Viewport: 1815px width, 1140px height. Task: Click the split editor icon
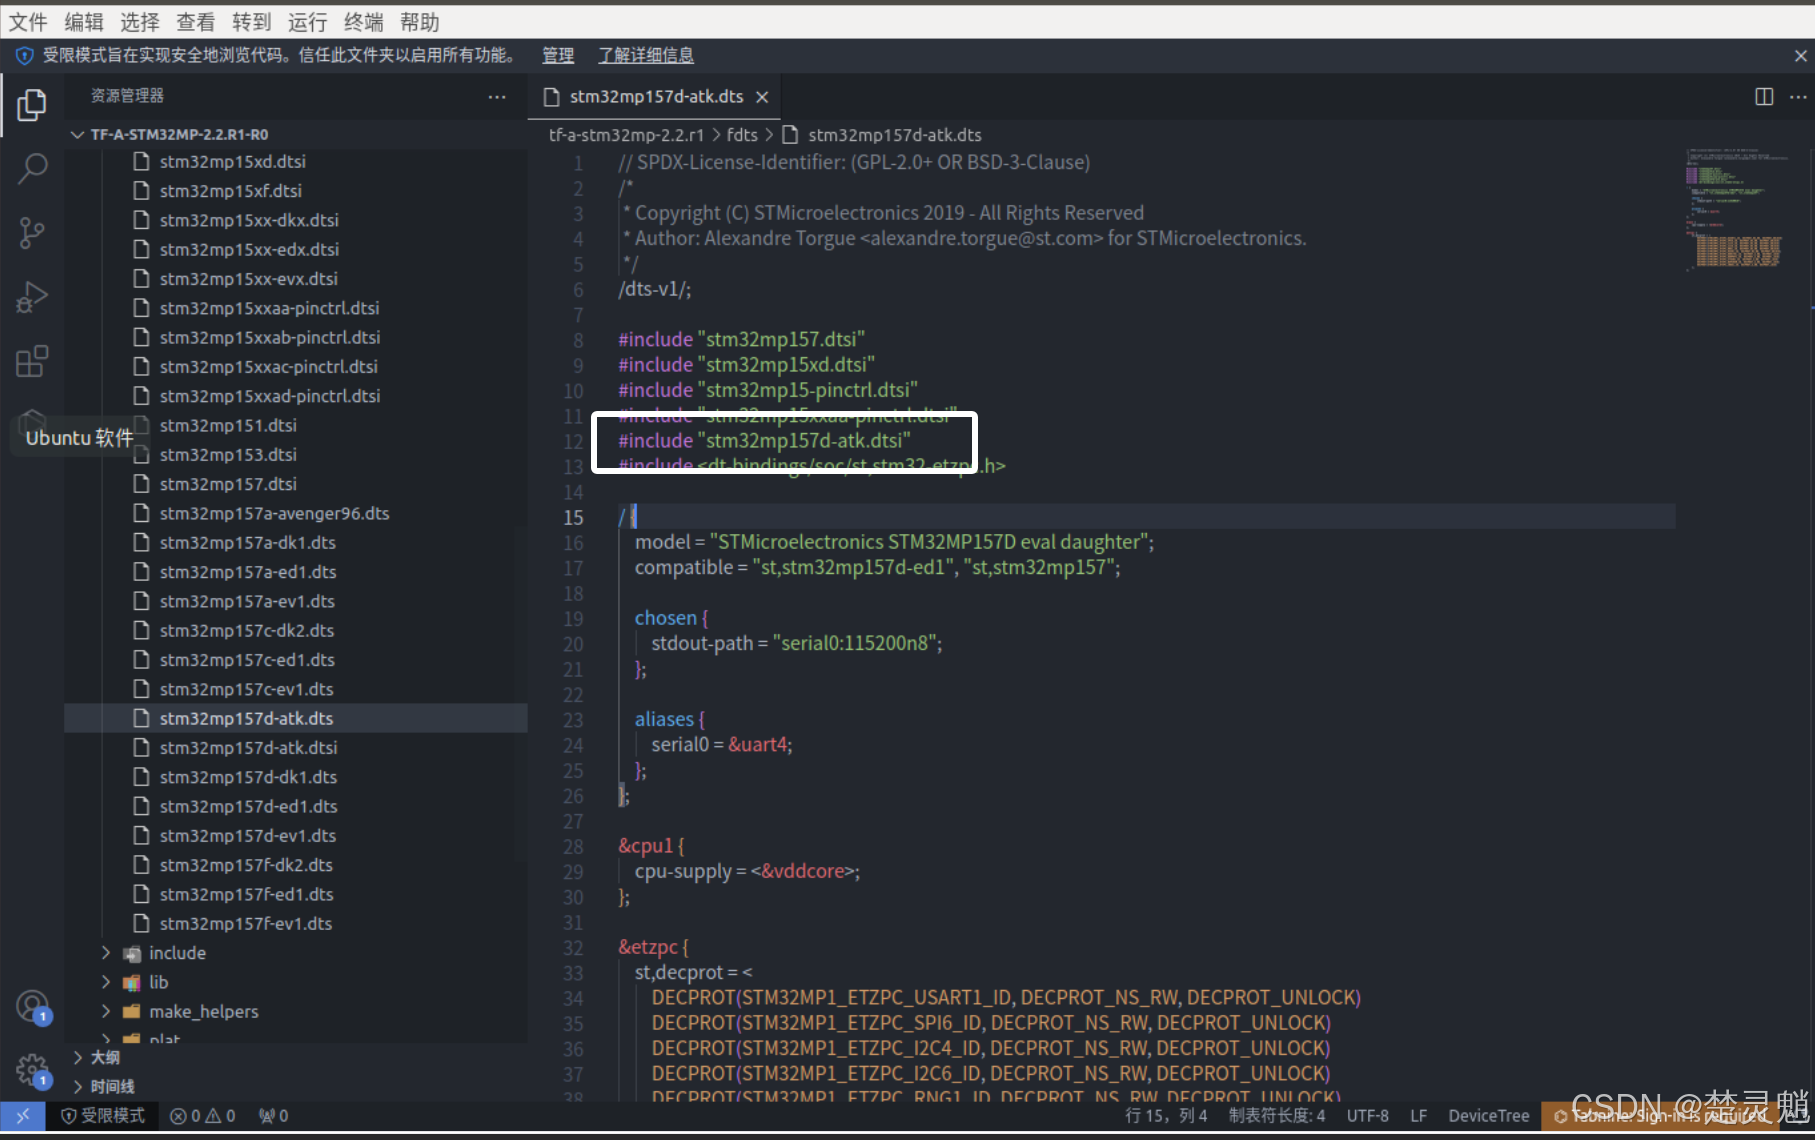click(1764, 96)
